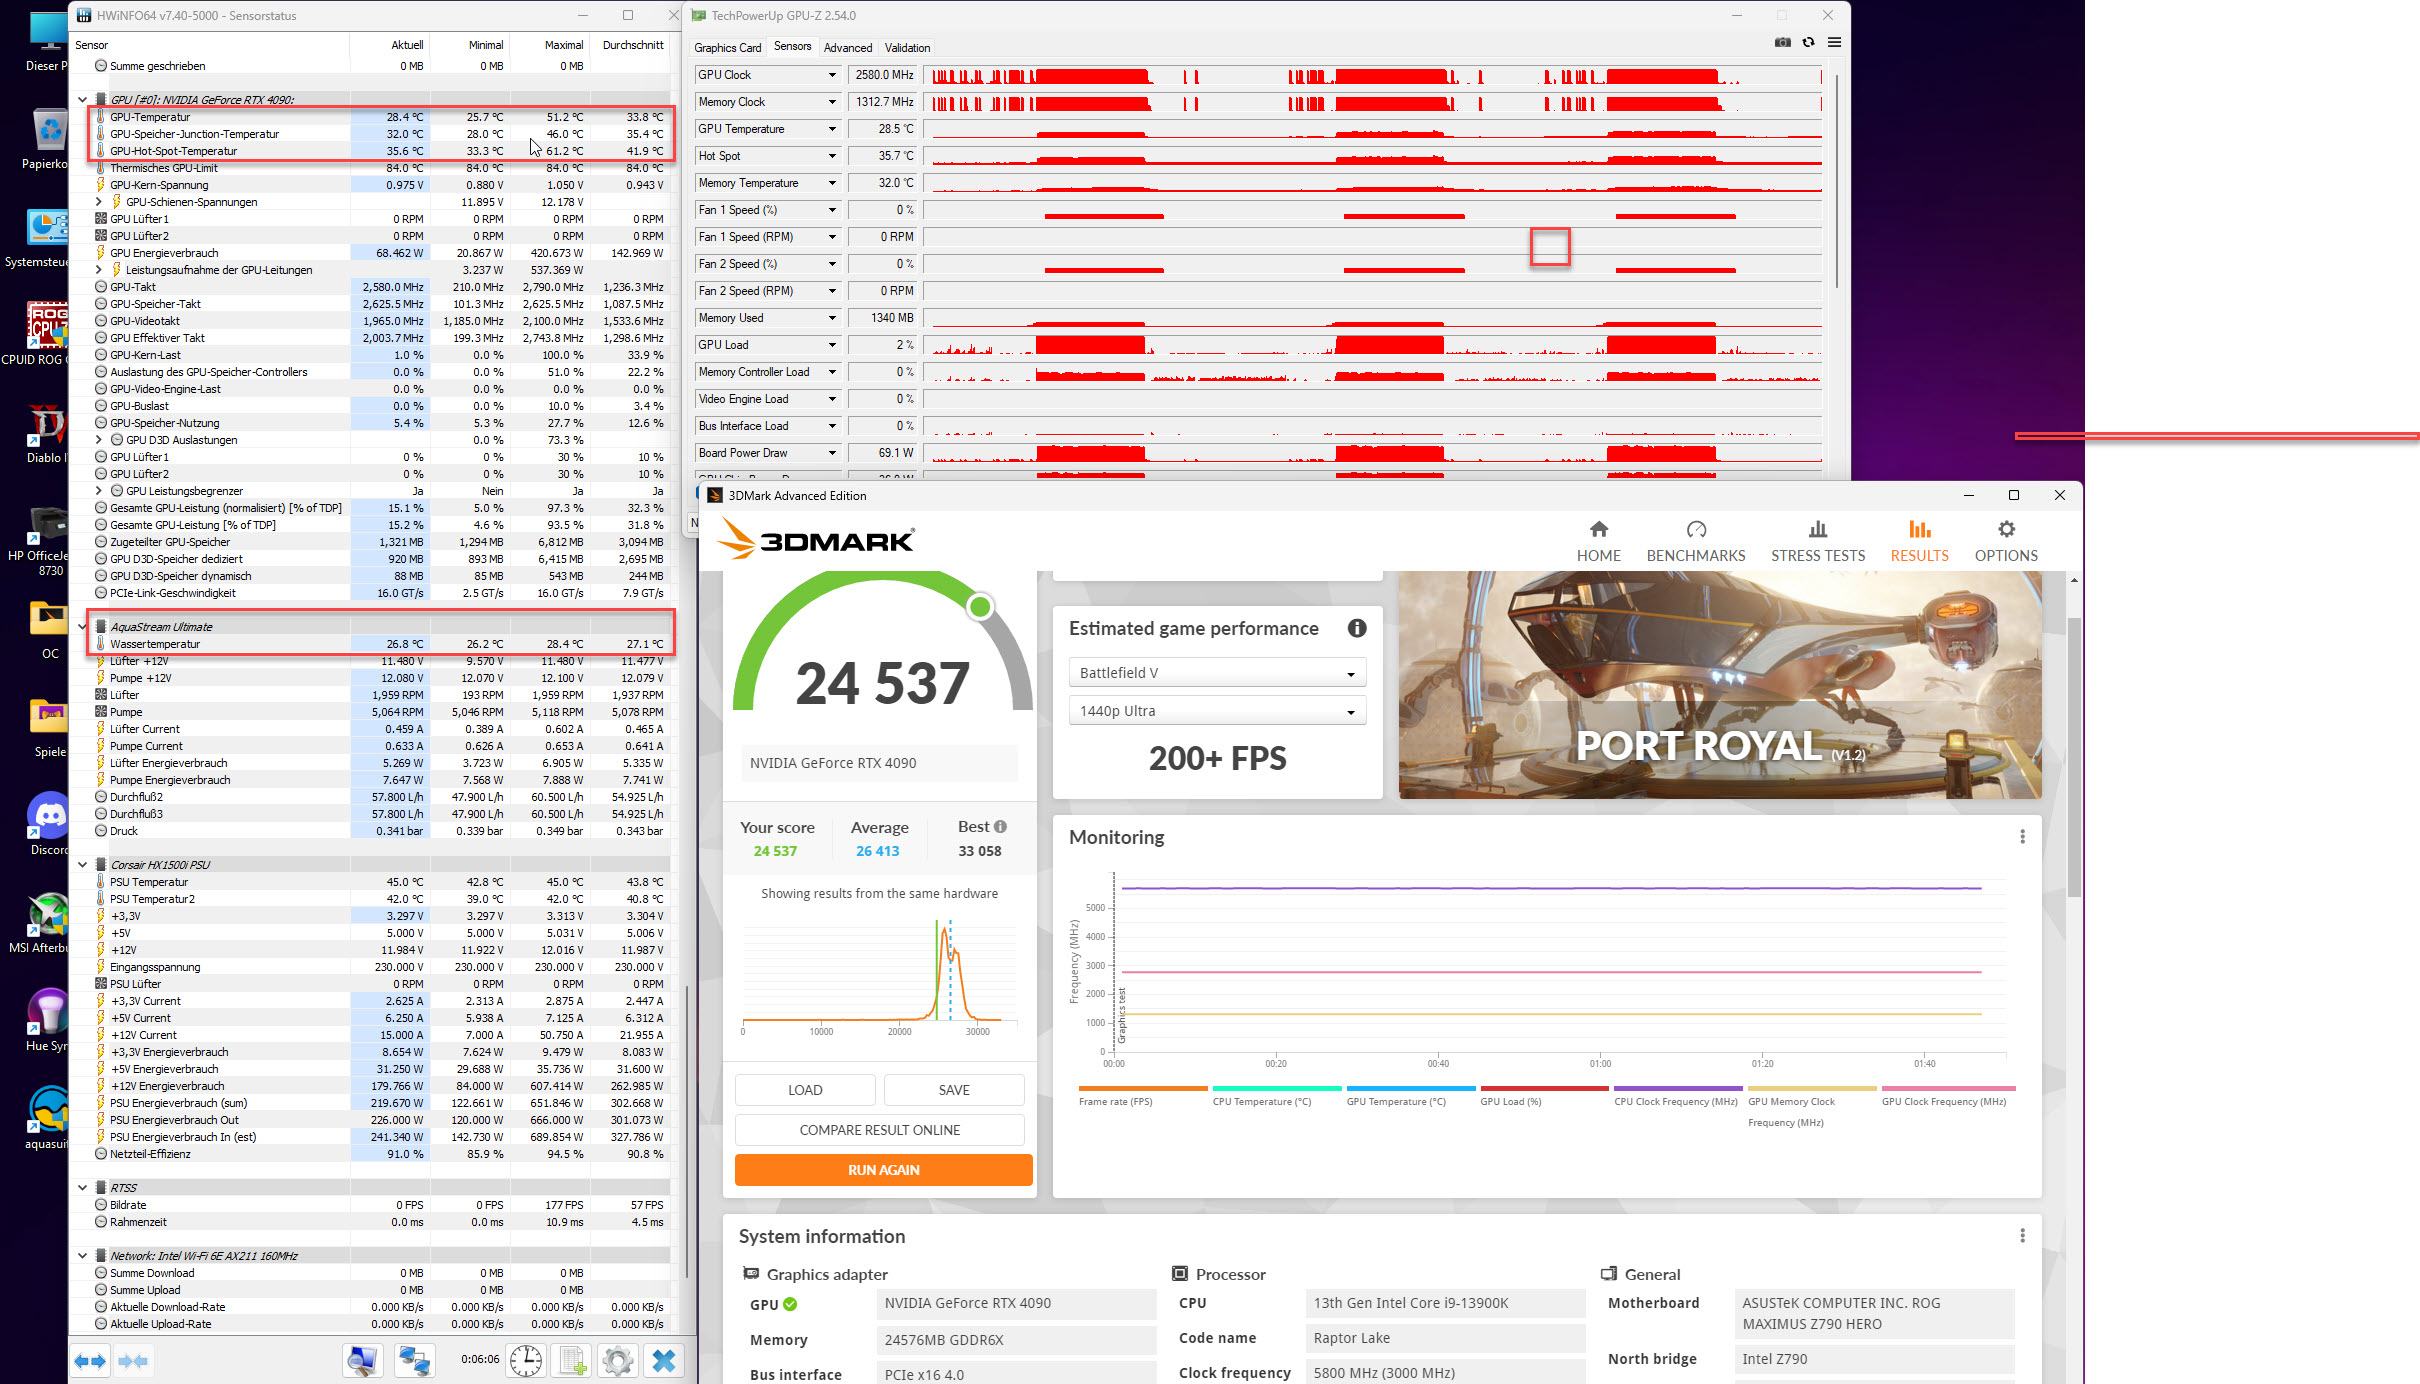Viewport: 2420px width, 1384px height.
Task: Switch to GPU-Z Sensors tab
Action: point(792,46)
